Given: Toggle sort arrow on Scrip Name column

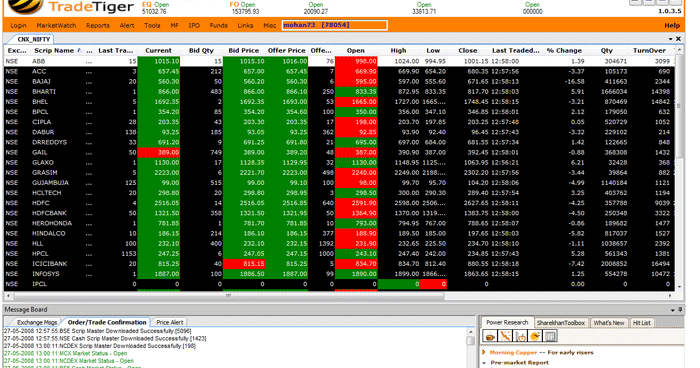Looking at the screenshot, I should (x=79, y=50).
